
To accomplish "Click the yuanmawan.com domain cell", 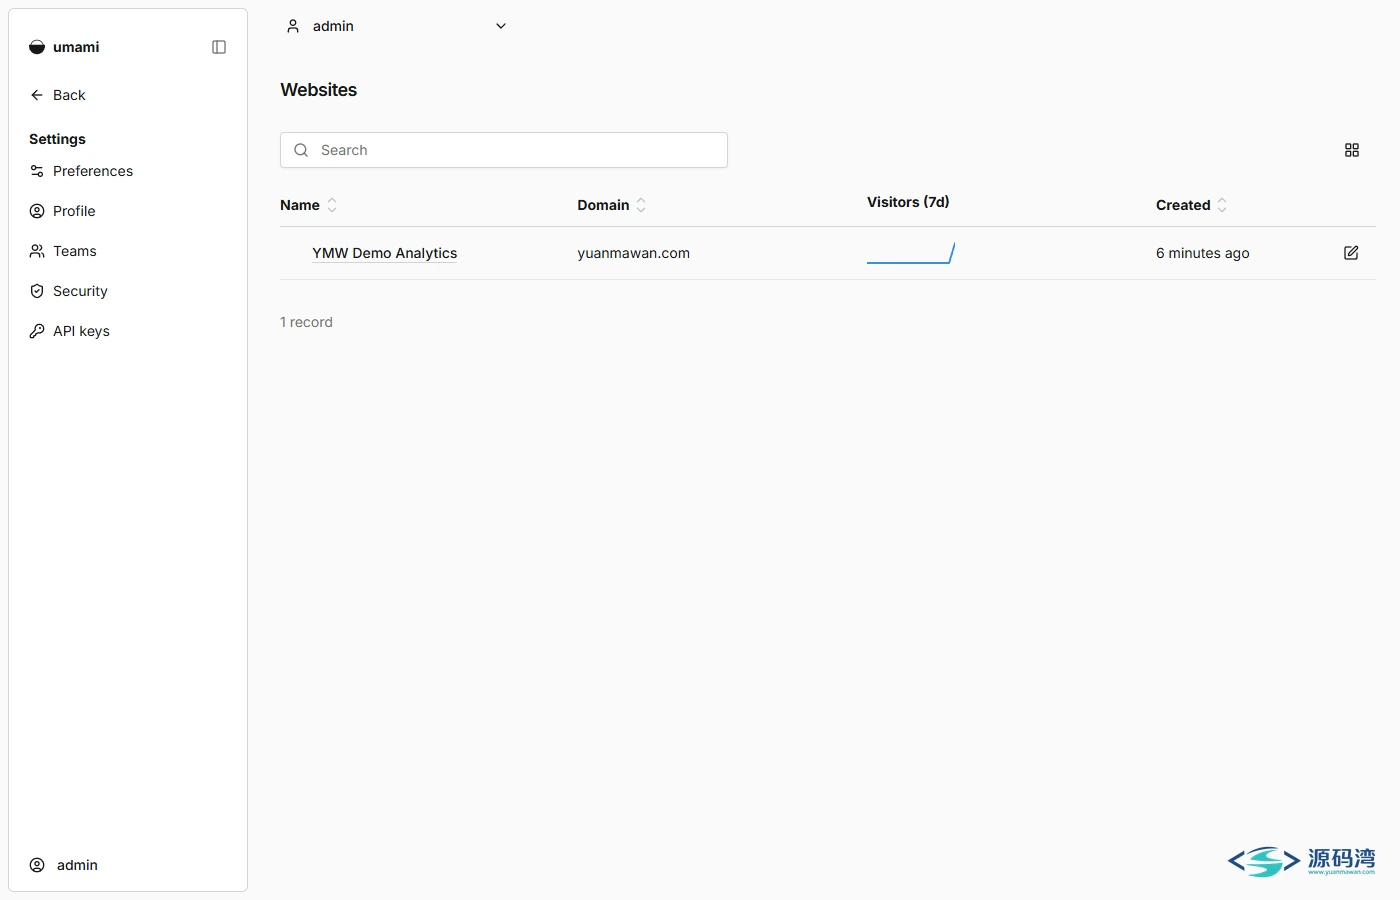I will click(634, 253).
